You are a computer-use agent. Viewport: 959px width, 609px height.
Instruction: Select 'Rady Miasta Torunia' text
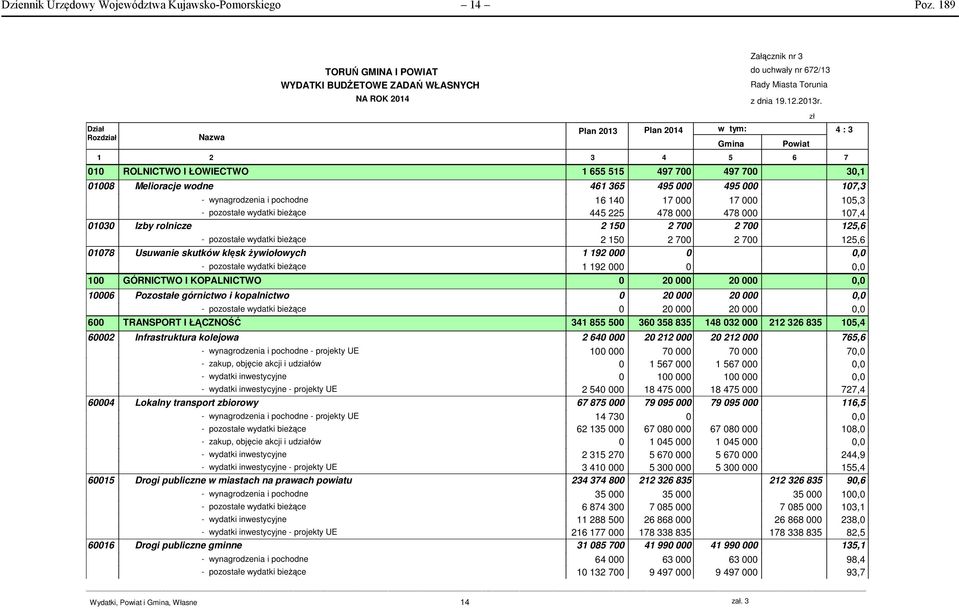click(788, 84)
